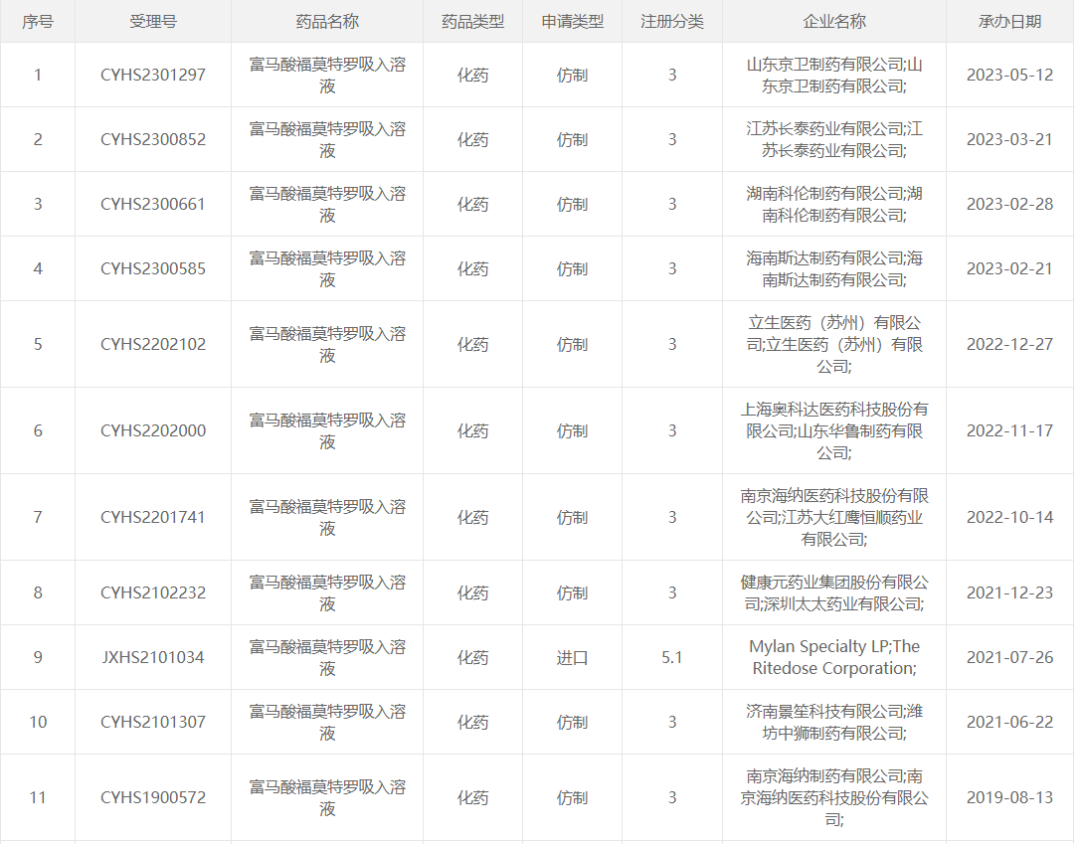
Task: Click date 2021-12-23
Action: click(1010, 593)
